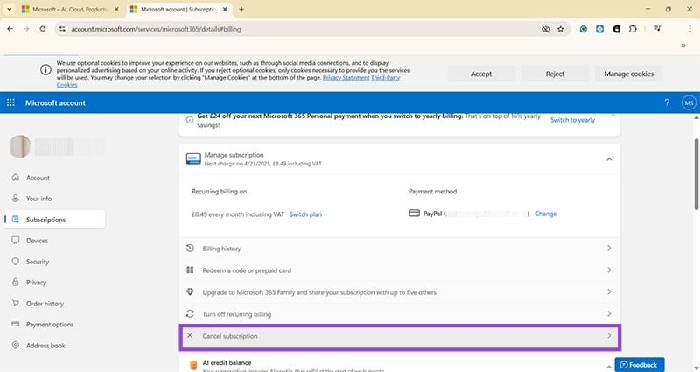Click the Microsoft account header title
The width and height of the screenshot is (700, 372).
coord(55,103)
